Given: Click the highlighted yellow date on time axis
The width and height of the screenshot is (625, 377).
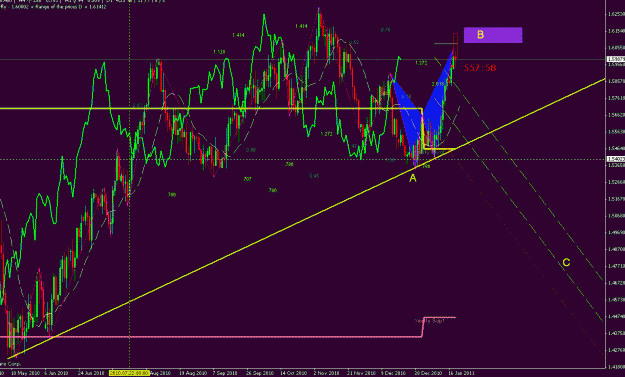Looking at the screenshot, I should click(130, 373).
